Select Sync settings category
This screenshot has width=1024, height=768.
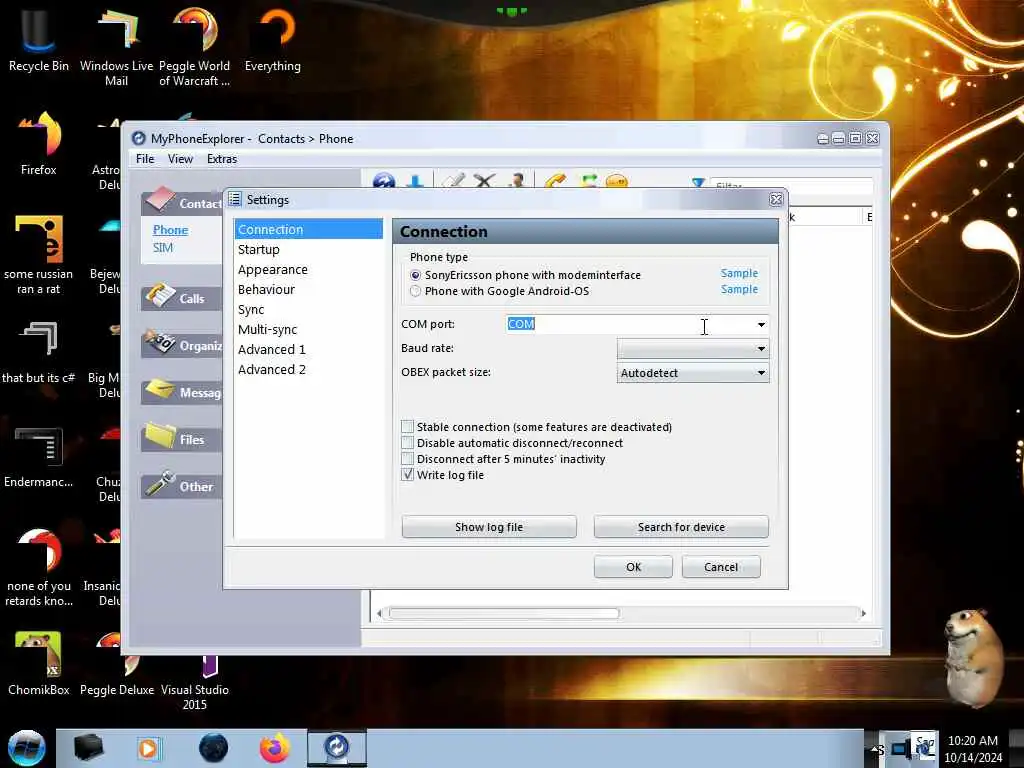click(x=308, y=310)
